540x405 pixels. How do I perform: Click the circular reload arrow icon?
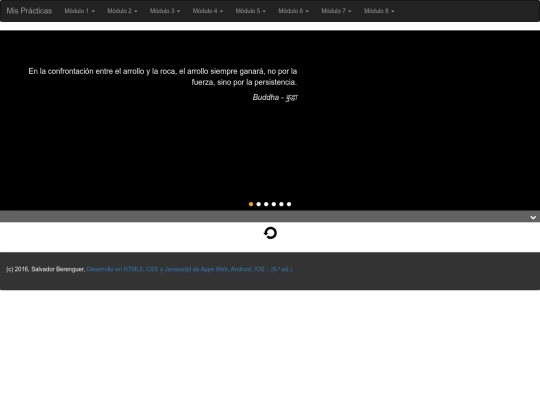[270, 233]
